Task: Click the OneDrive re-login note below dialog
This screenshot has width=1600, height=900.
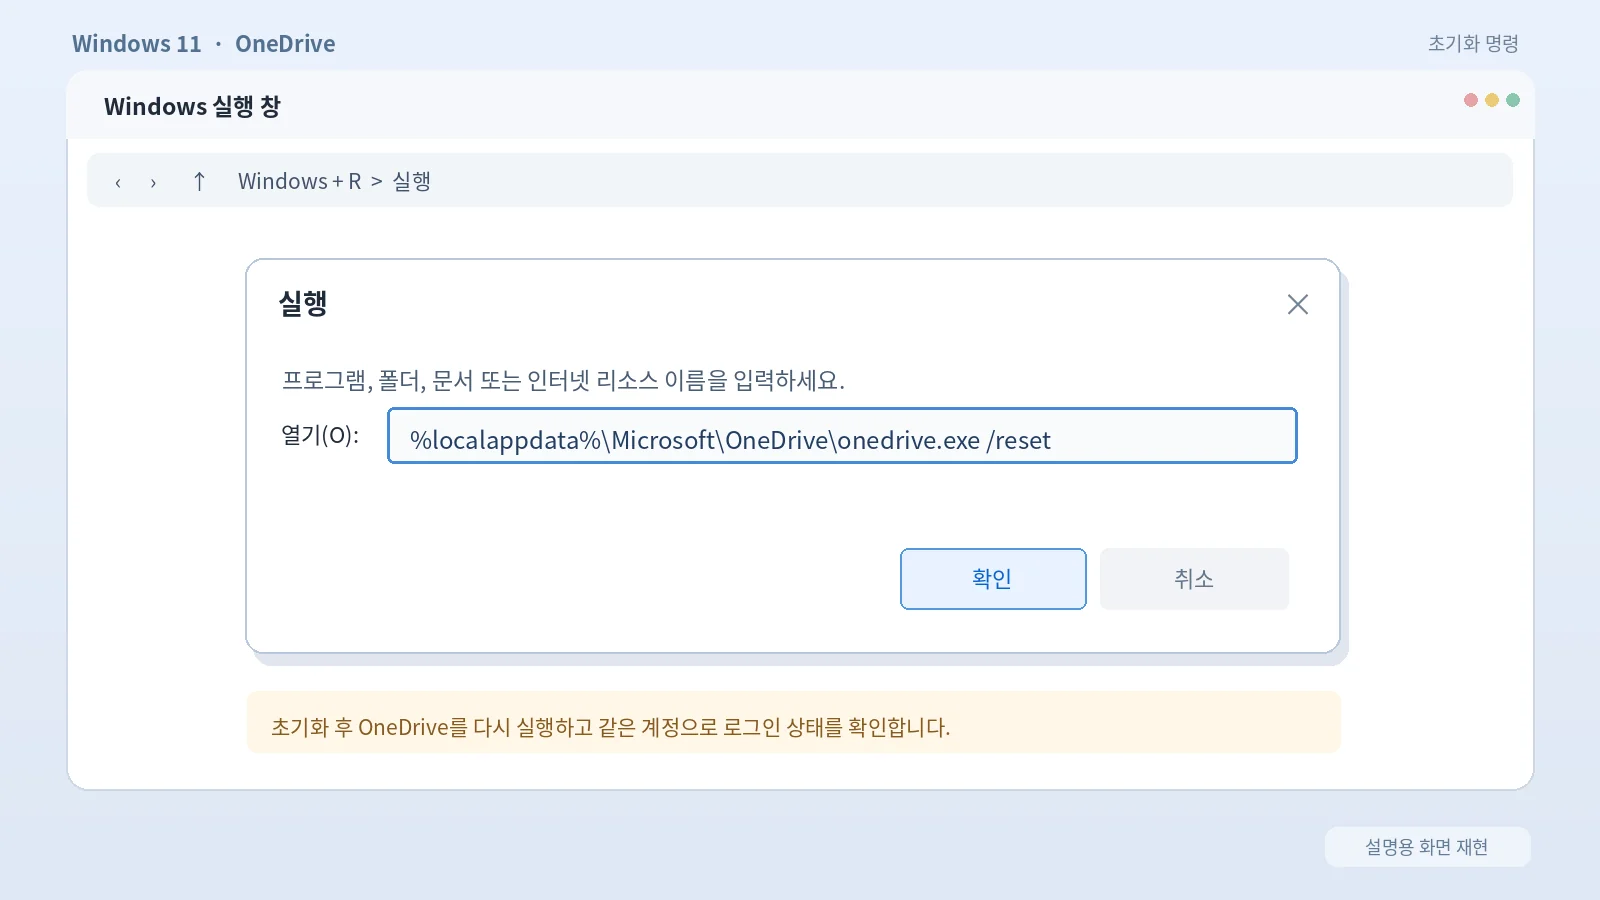Action: (793, 722)
